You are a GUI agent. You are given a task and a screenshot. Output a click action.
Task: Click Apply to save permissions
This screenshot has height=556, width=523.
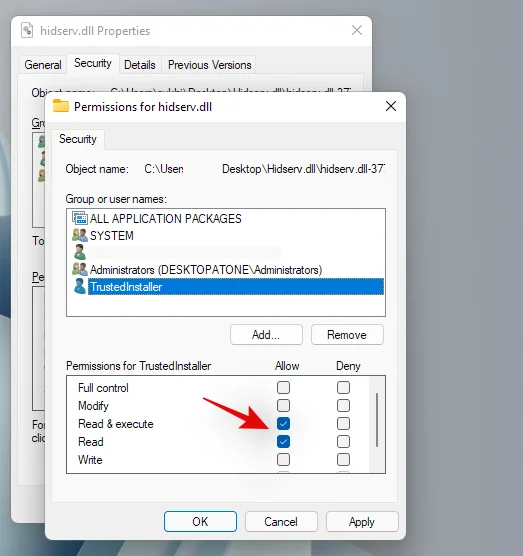click(362, 522)
